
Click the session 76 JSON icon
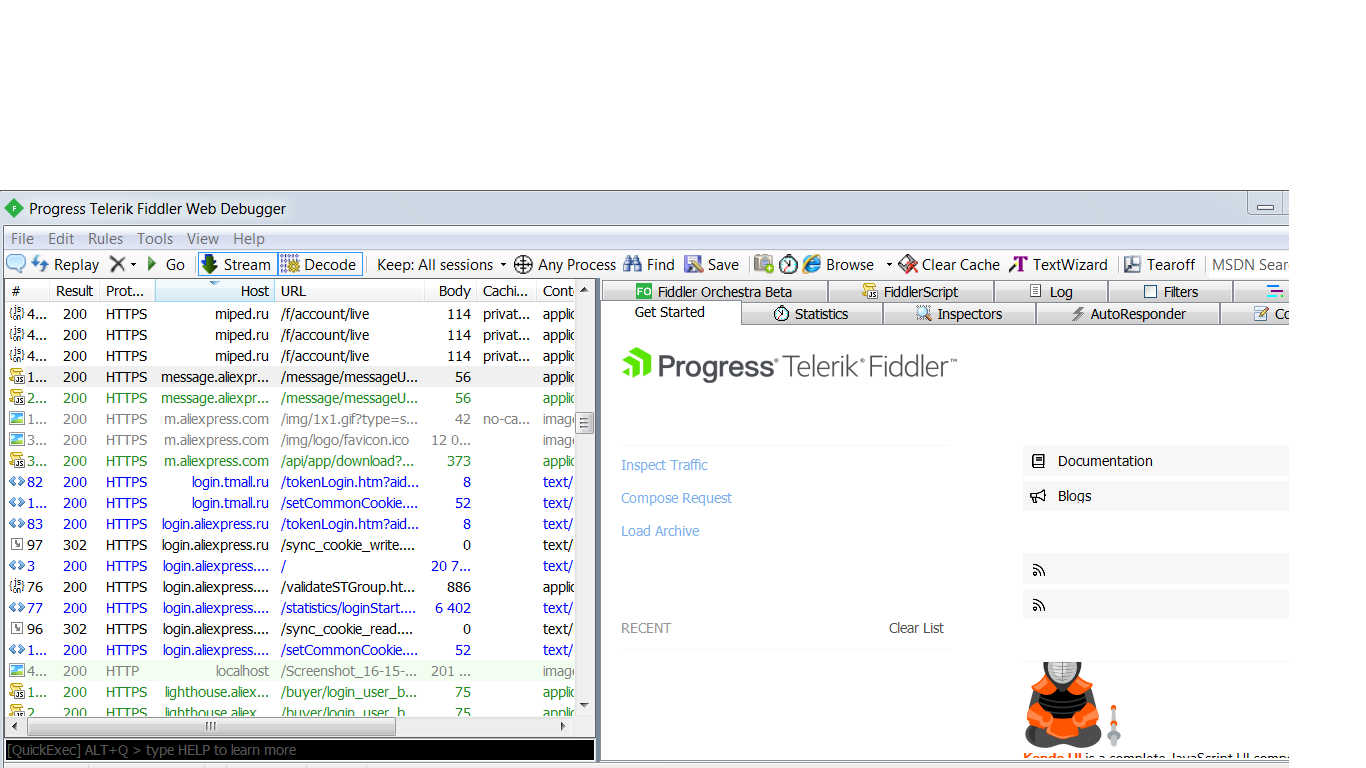tap(17, 587)
